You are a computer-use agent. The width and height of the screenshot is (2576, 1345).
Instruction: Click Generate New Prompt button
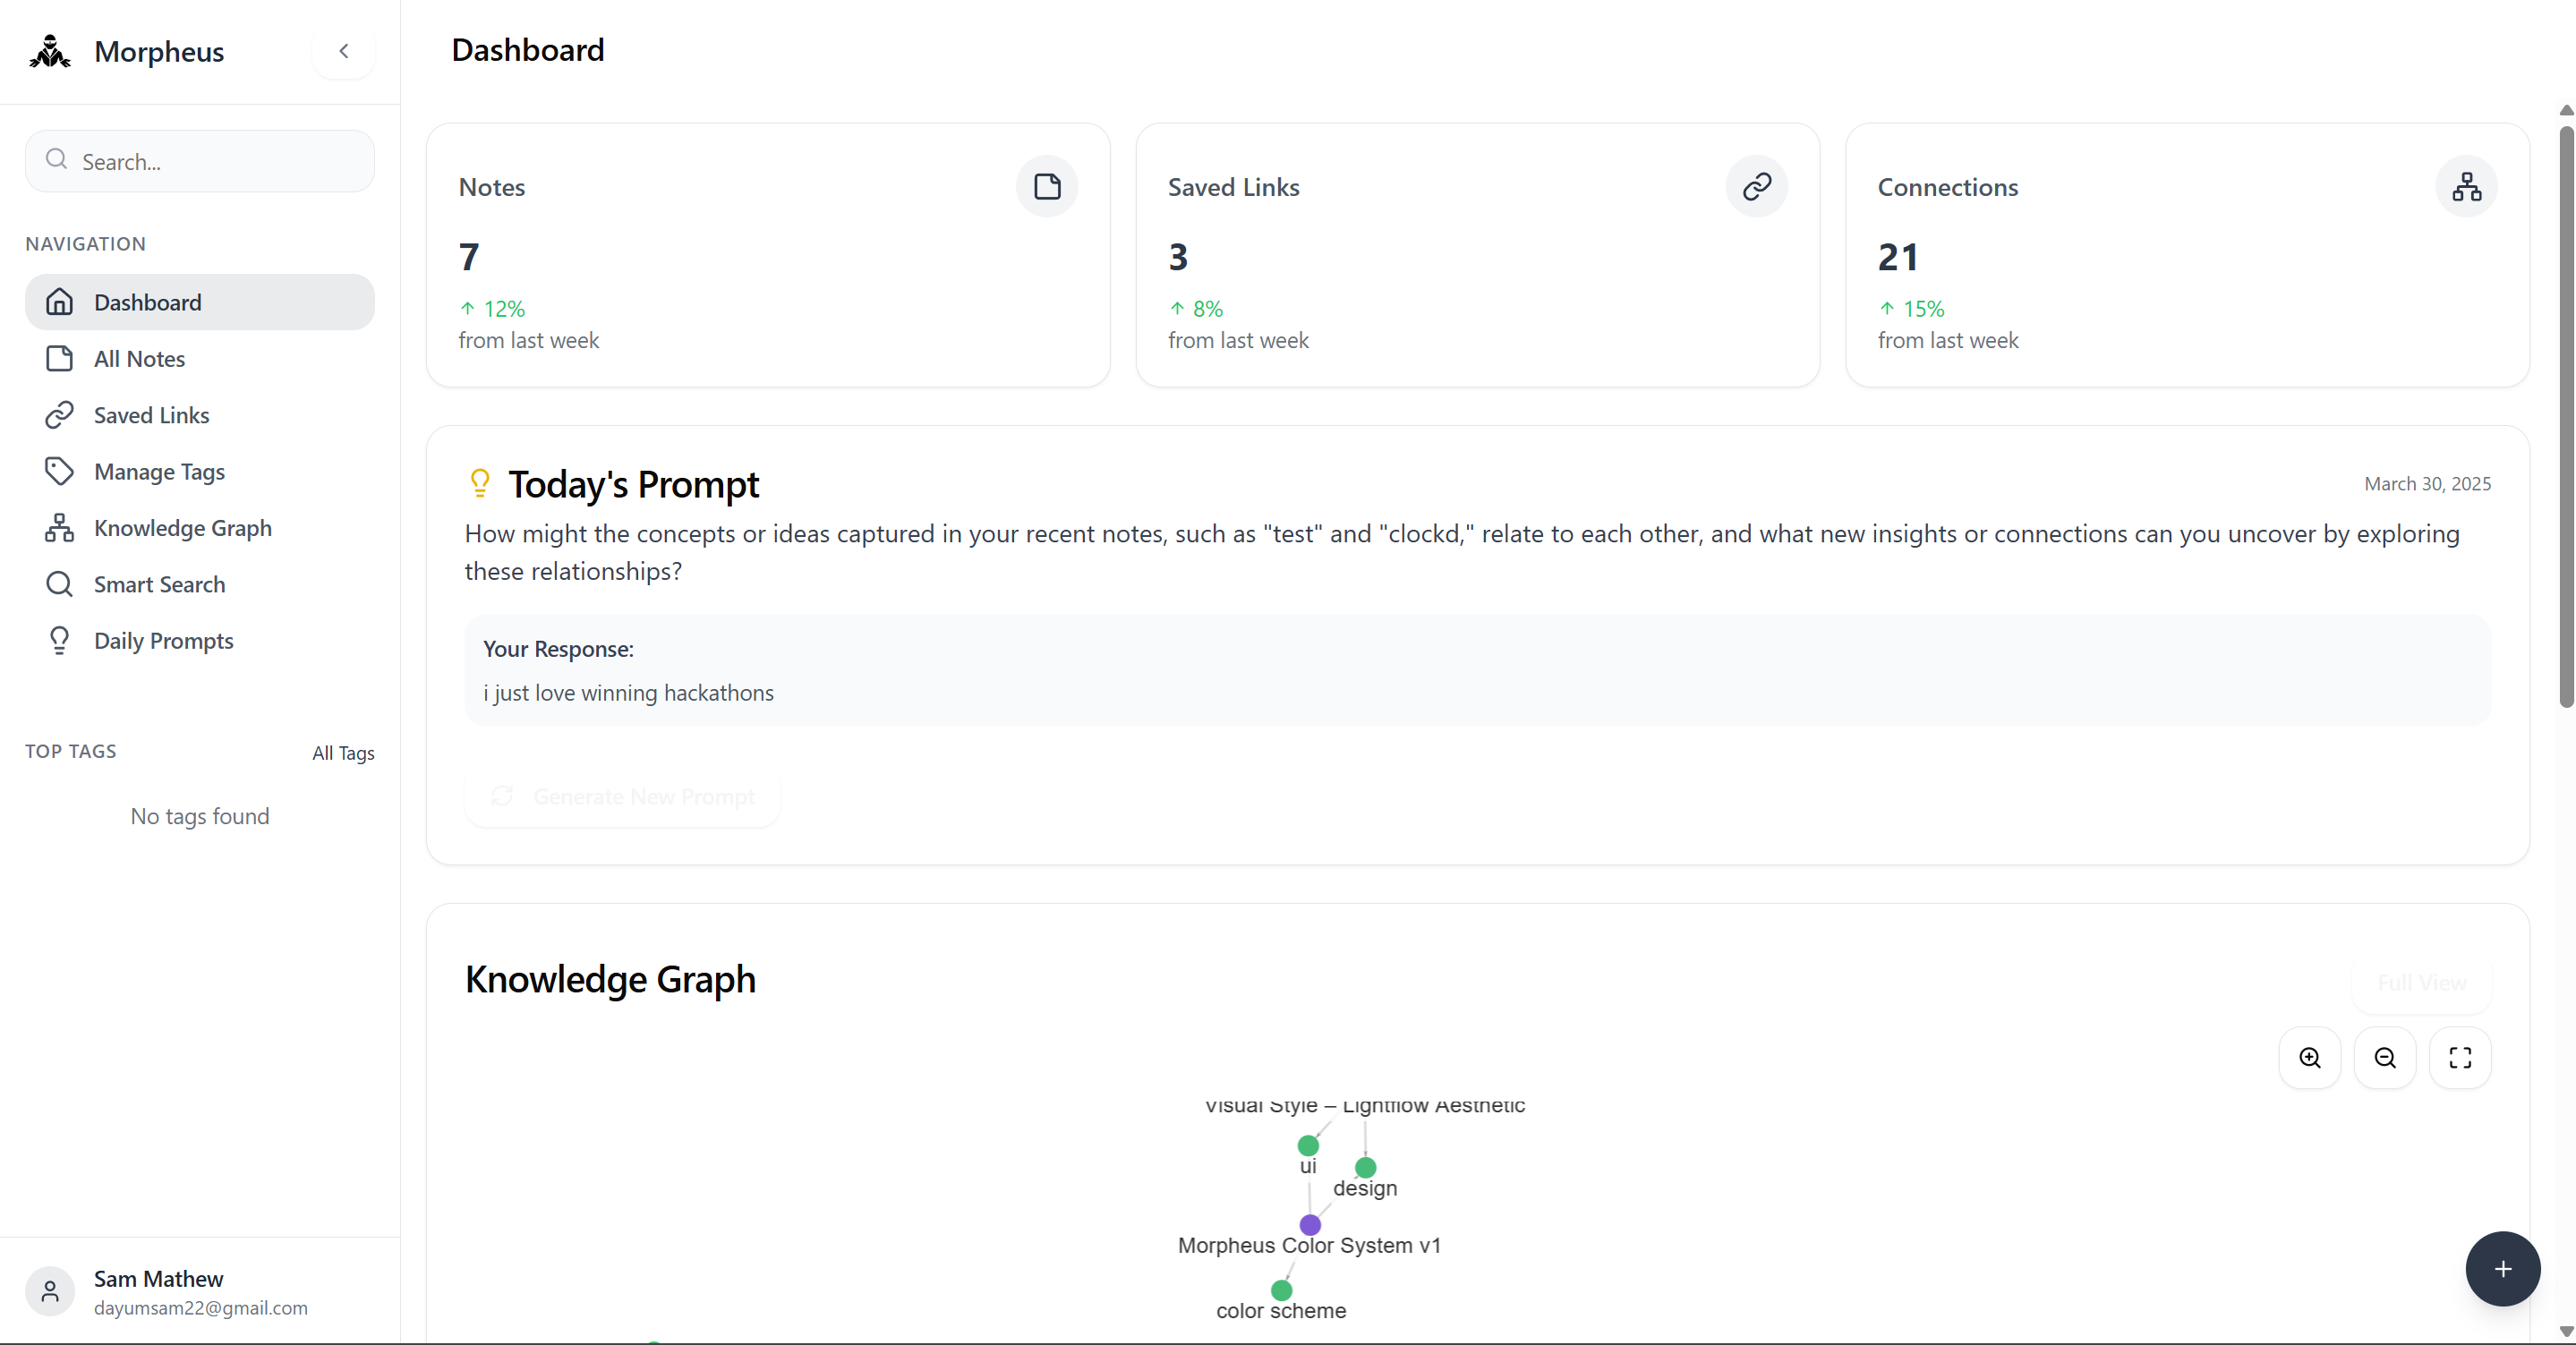(x=622, y=797)
